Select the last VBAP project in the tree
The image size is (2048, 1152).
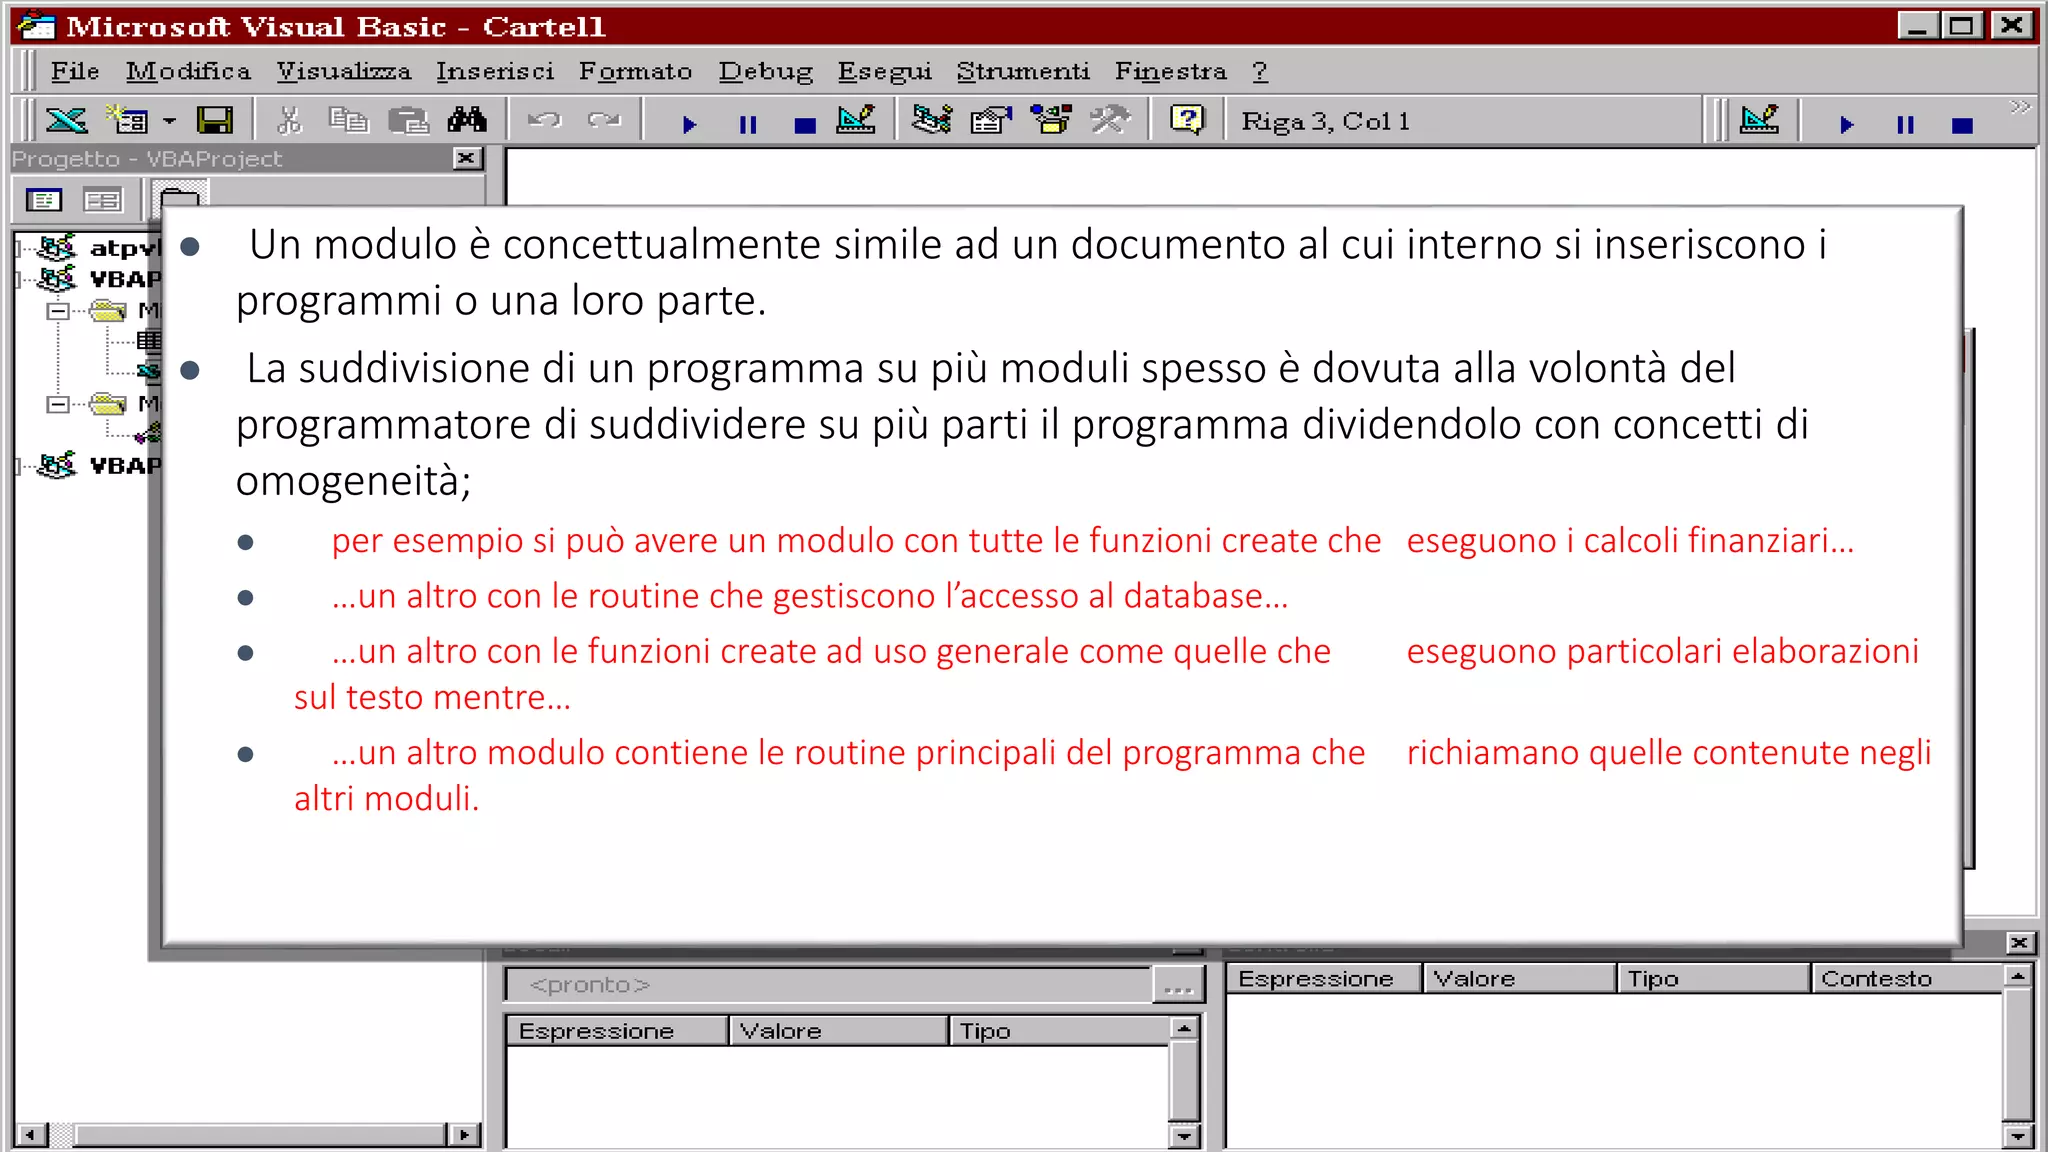(124, 465)
